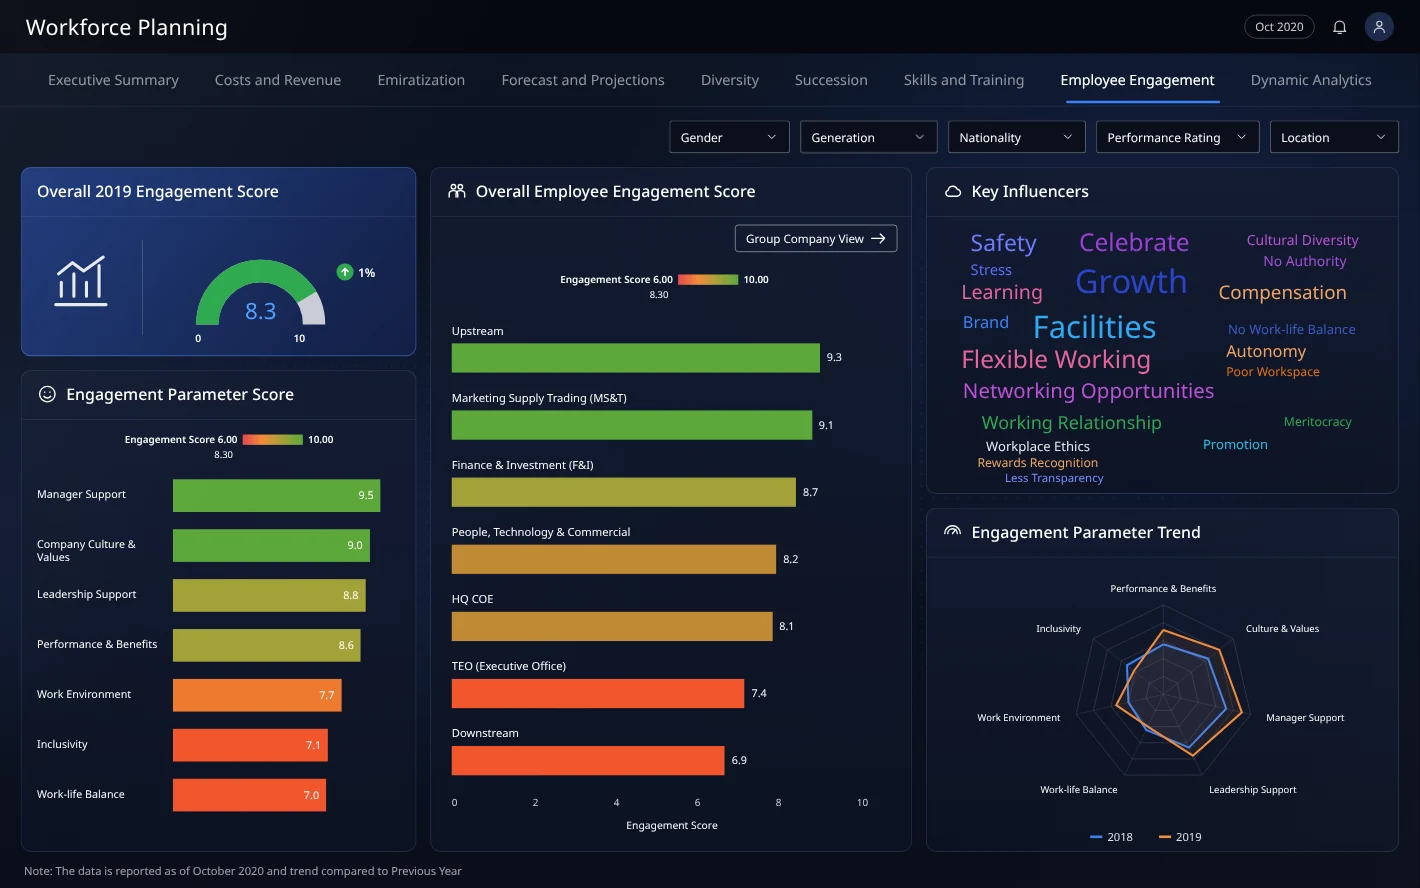Screen dimensions: 1420x888
Task: Open the Succession tab
Action: 831,80
